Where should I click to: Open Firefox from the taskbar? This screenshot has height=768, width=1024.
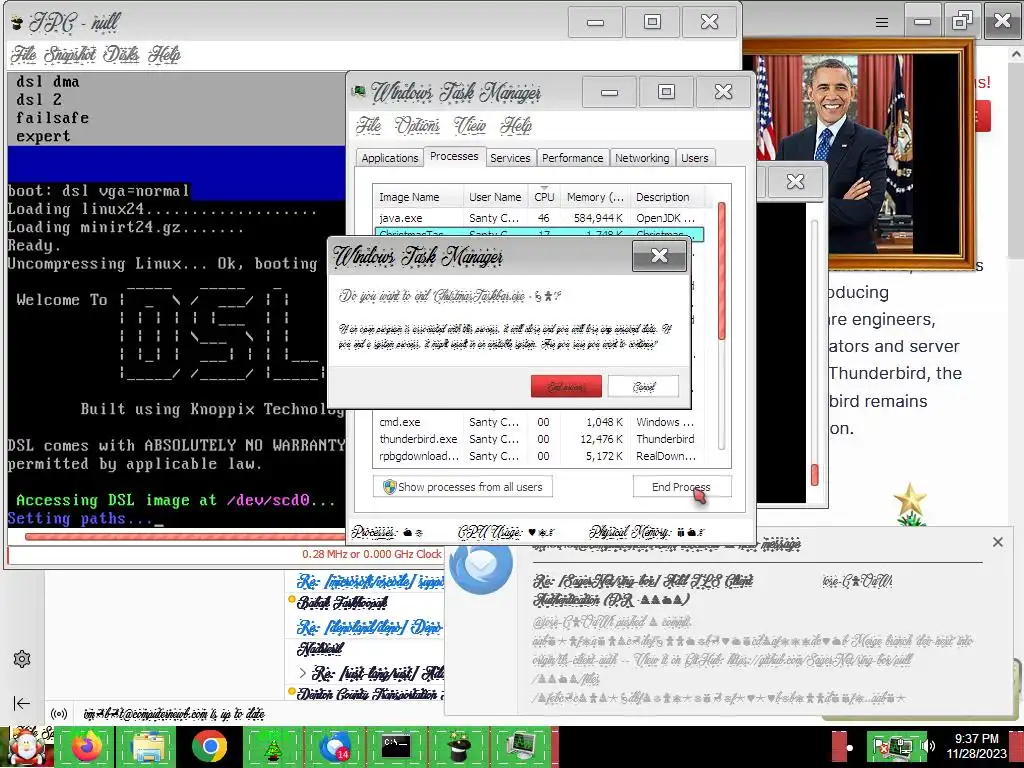coord(87,746)
